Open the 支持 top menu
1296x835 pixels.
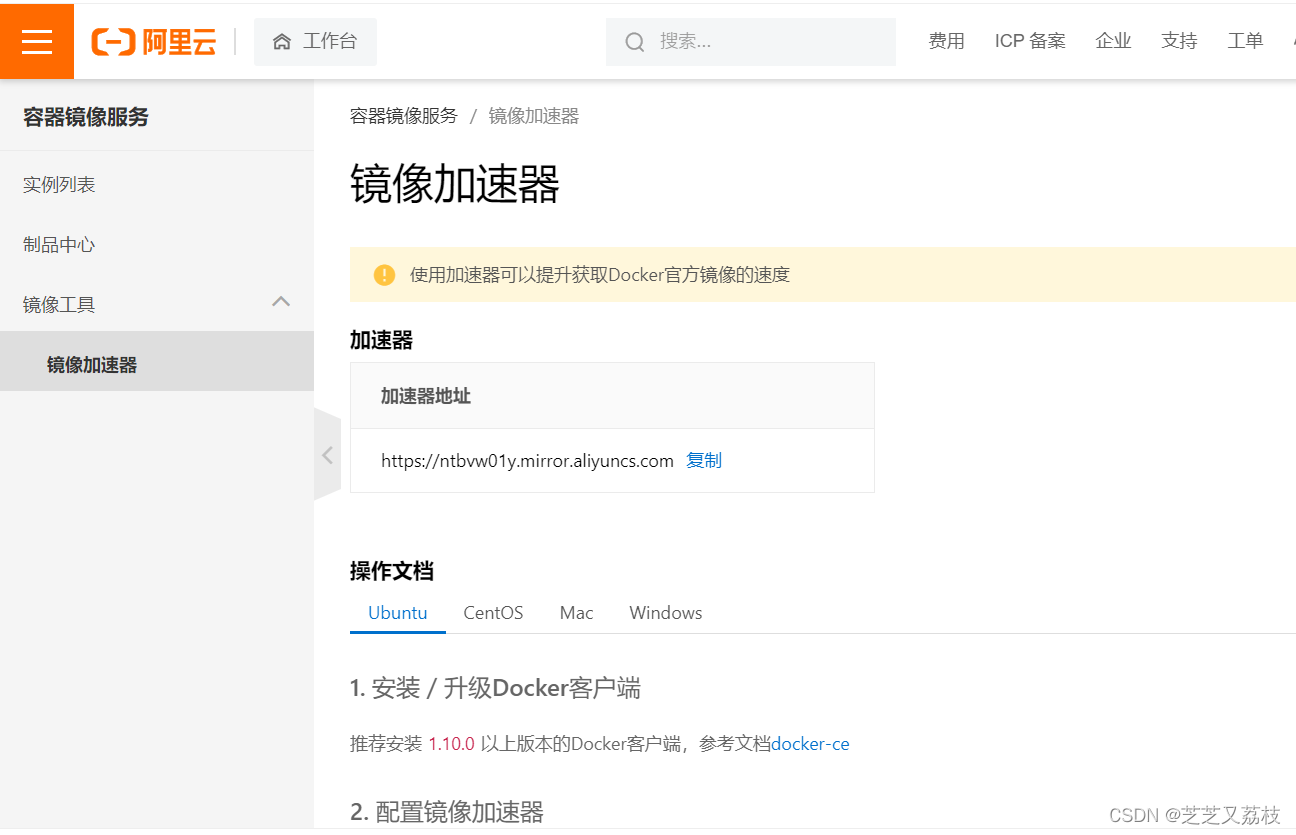pyautogui.click(x=1179, y=41)
